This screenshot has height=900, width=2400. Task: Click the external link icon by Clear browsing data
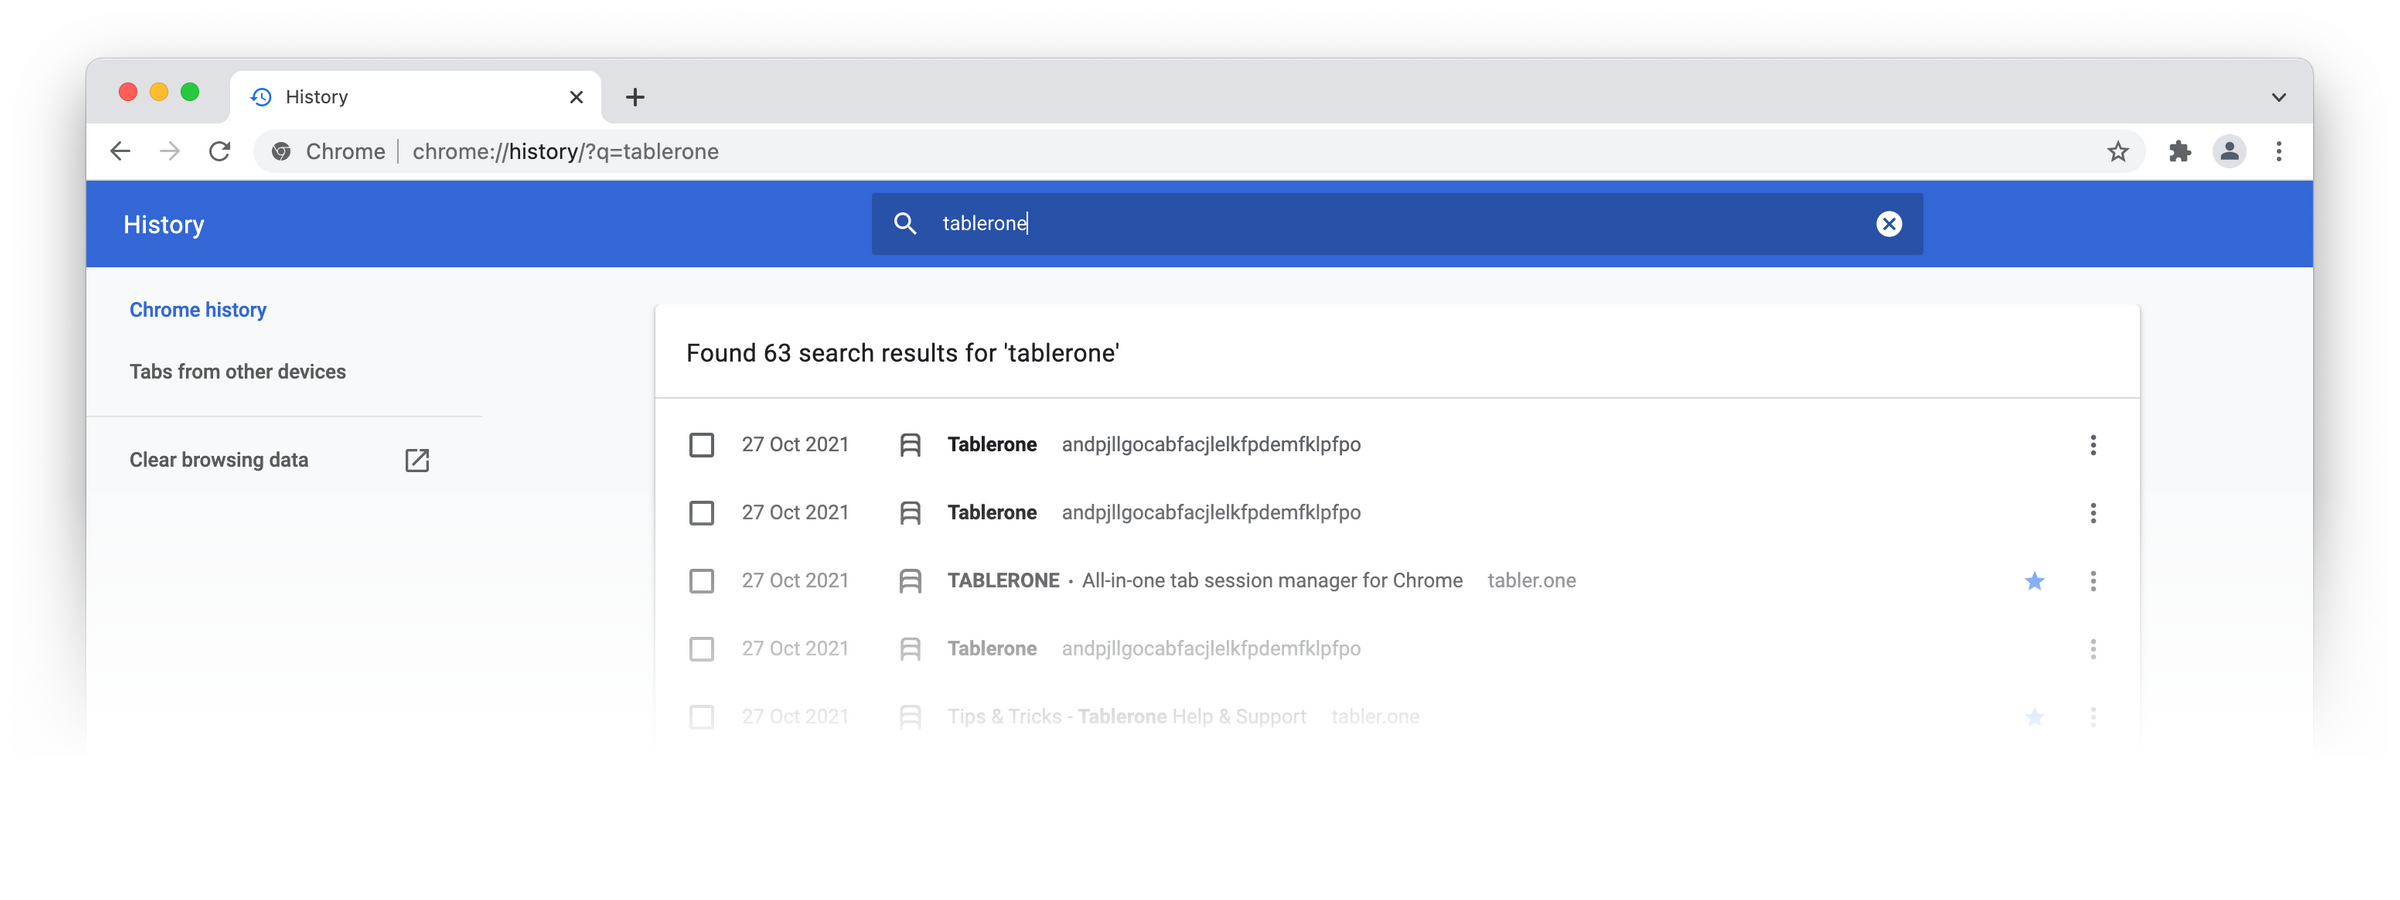click(x=417, y=460)
